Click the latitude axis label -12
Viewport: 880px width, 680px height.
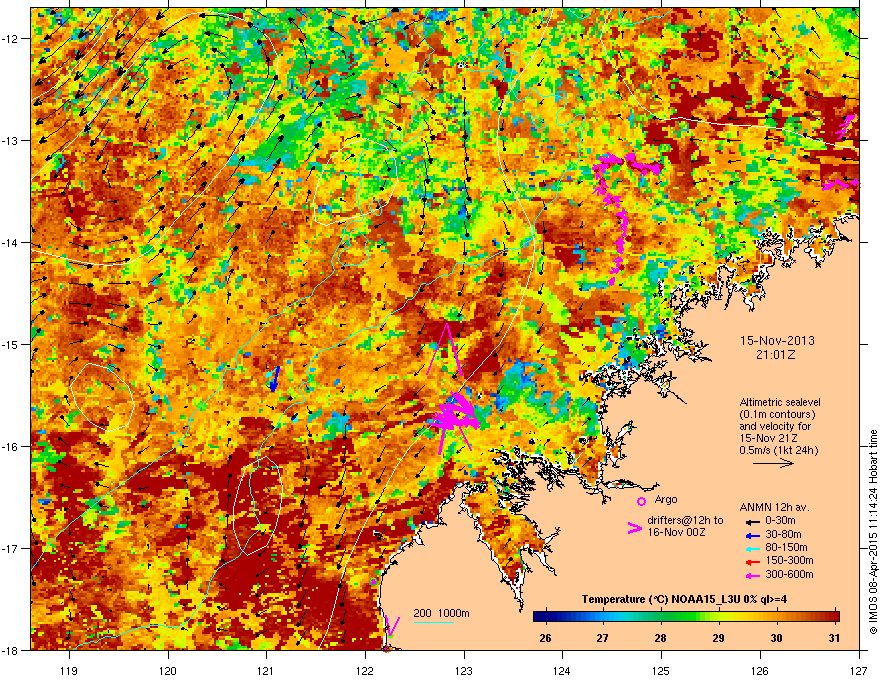[x=11, y=38]
